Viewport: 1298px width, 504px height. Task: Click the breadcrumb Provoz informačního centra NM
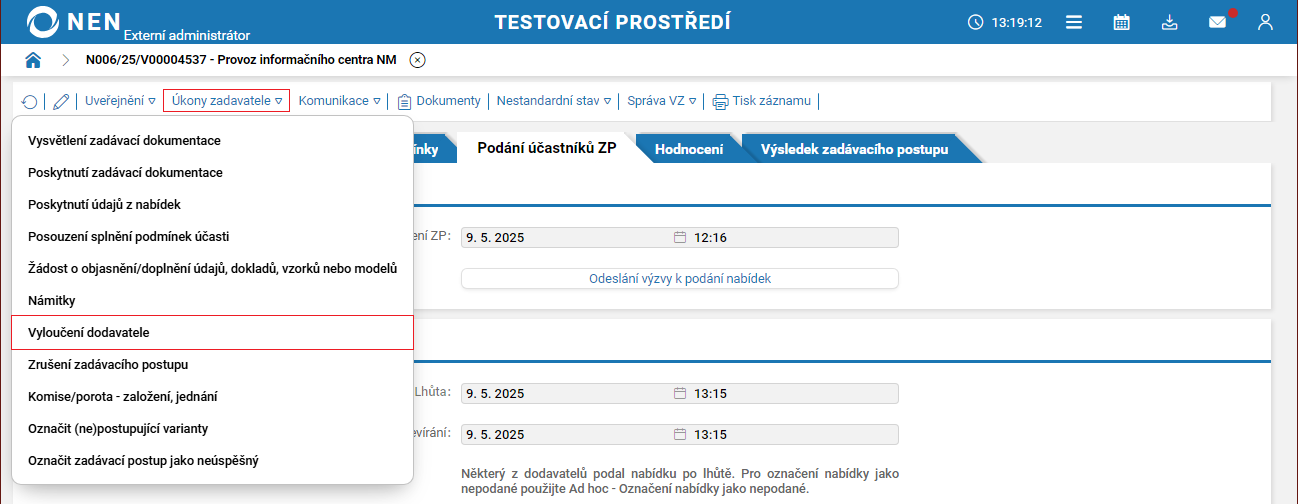pyautogui.click(x=307, y=60)
